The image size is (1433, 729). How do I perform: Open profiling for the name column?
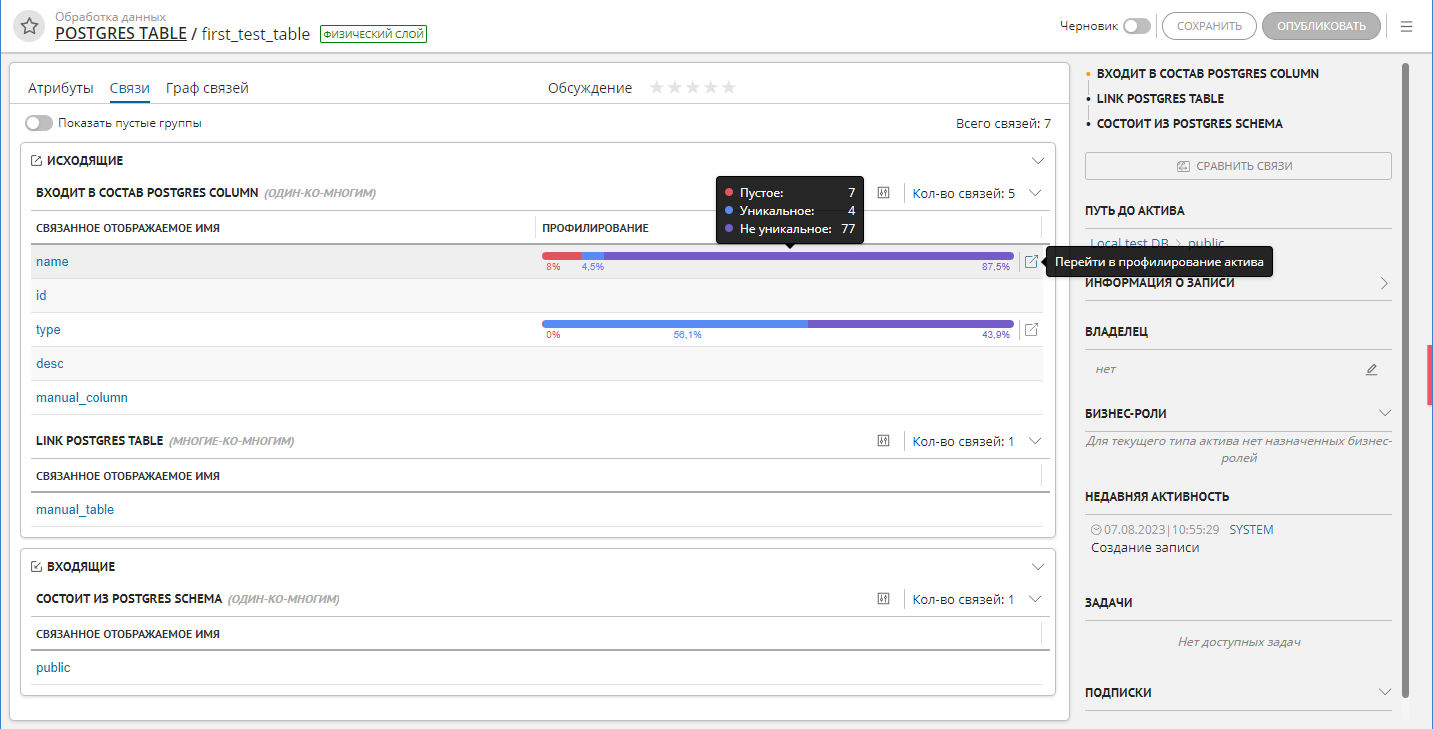[1031, 262]
